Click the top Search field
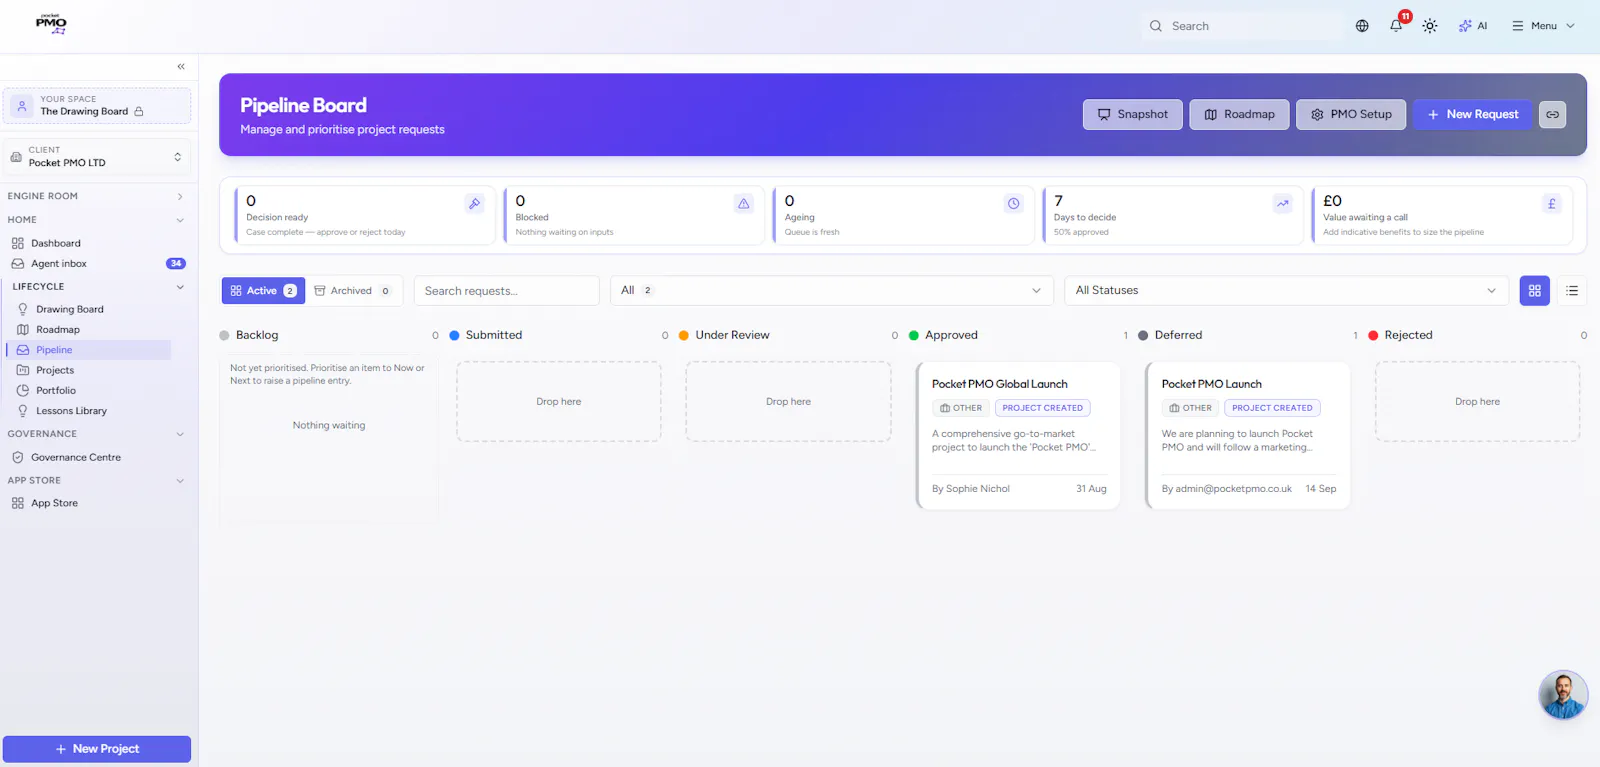This screenshot has height=767, width=1600. (1240, 26)
